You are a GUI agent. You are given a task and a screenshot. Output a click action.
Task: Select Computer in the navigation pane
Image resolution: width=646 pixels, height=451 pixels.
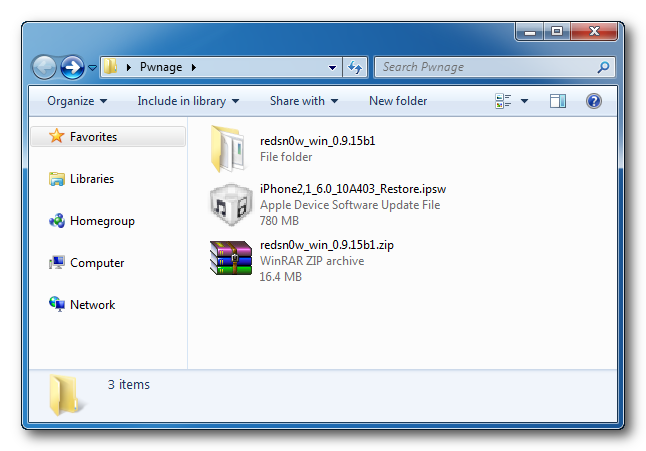pyautogui.click(x=97, y=263)
